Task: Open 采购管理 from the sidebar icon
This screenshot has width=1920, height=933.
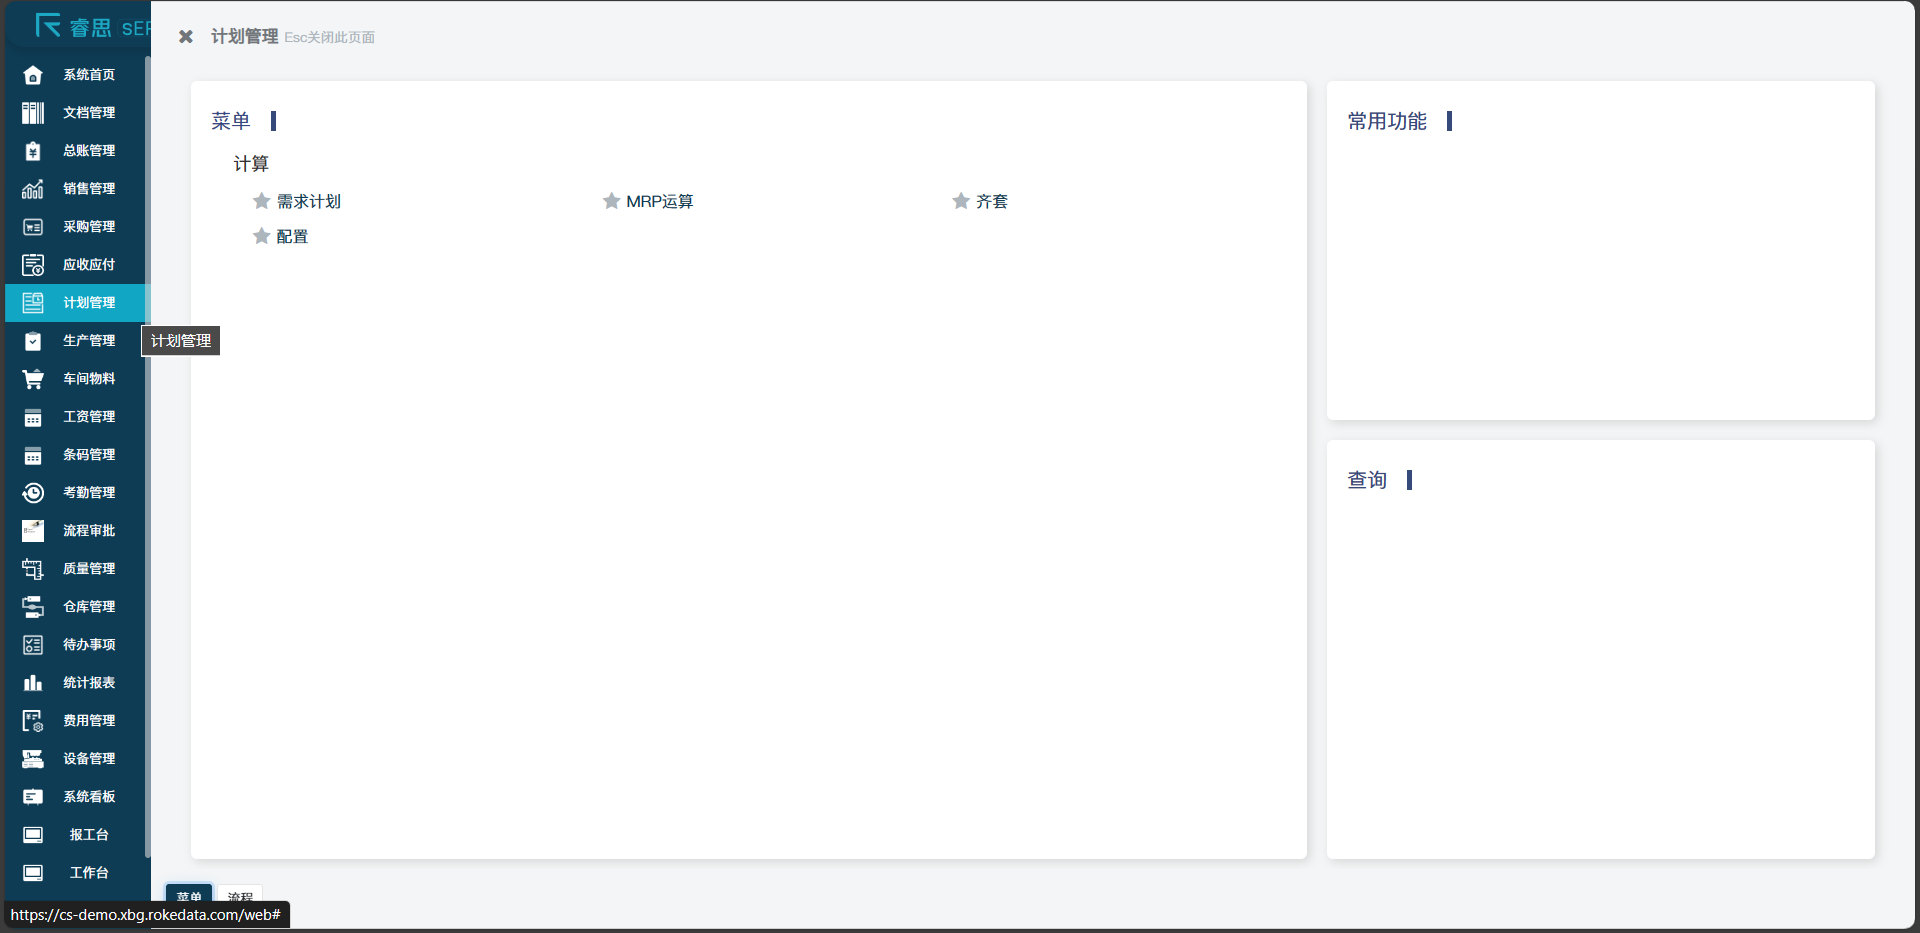Action: click(x=33, y=226)
